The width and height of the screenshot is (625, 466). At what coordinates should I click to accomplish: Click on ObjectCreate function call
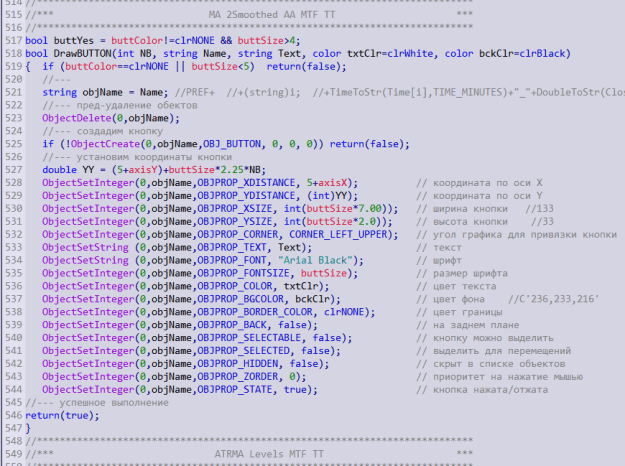(x=106, y=144)
